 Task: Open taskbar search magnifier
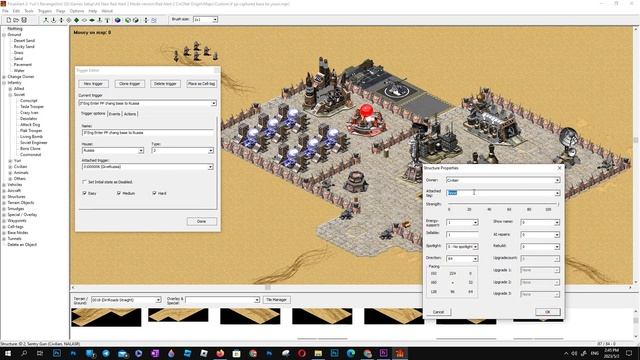(24, 353)
